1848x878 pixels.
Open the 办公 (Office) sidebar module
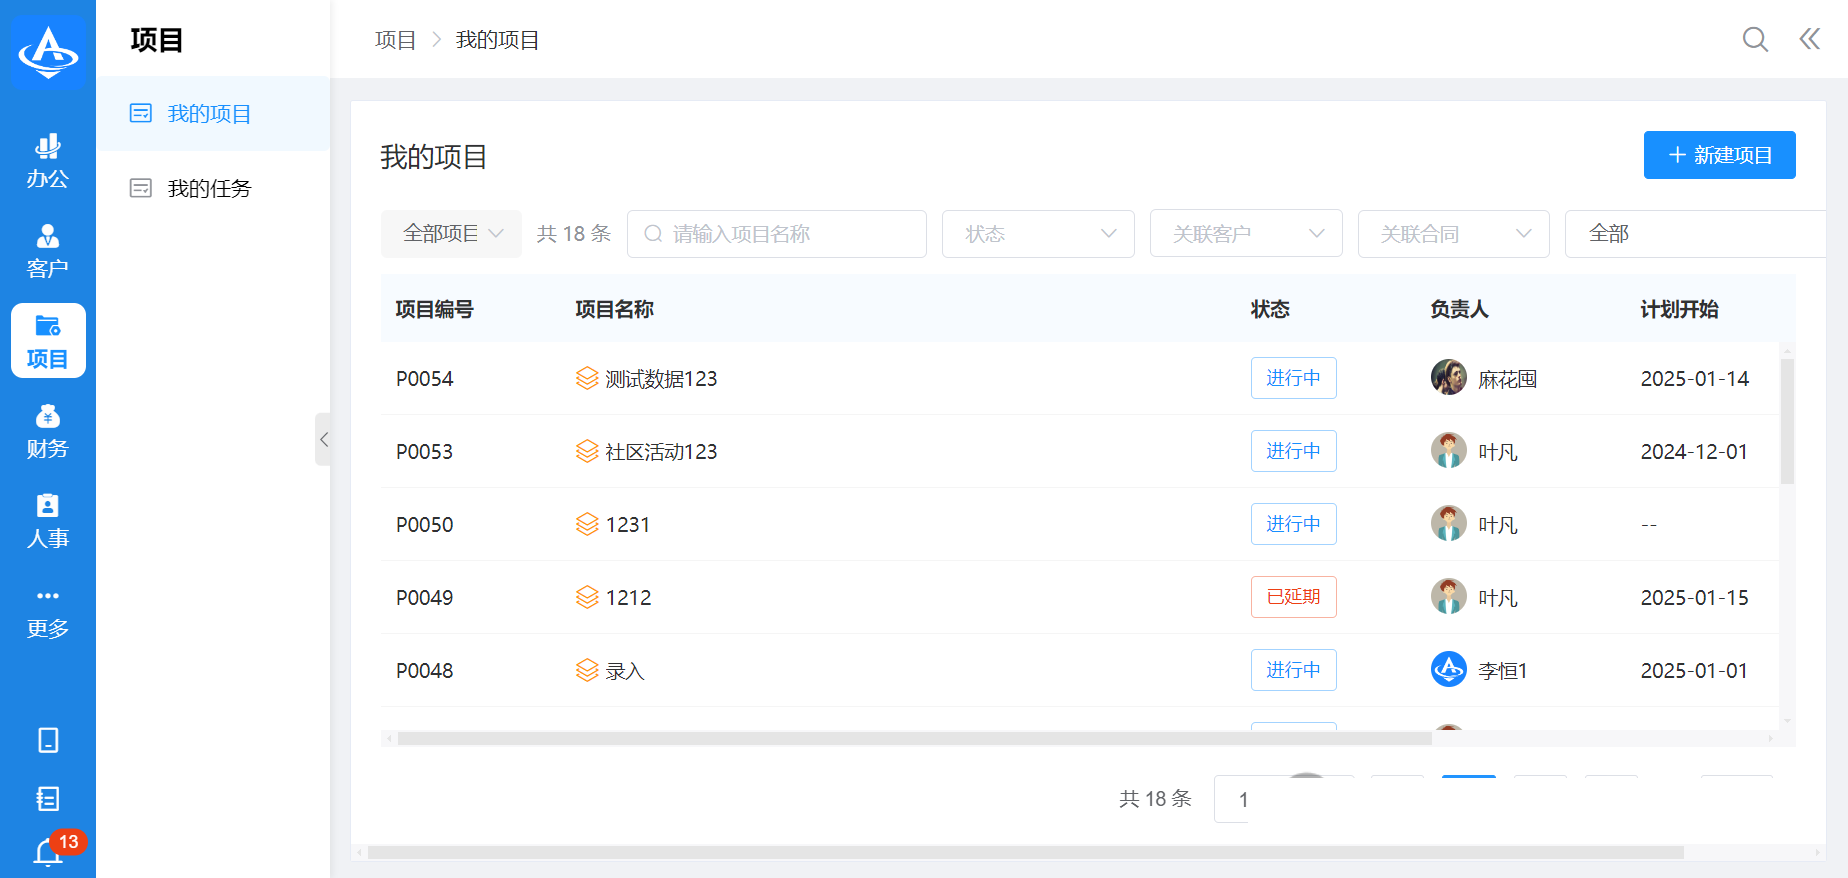pyautogui.click(x=47, y=161)
